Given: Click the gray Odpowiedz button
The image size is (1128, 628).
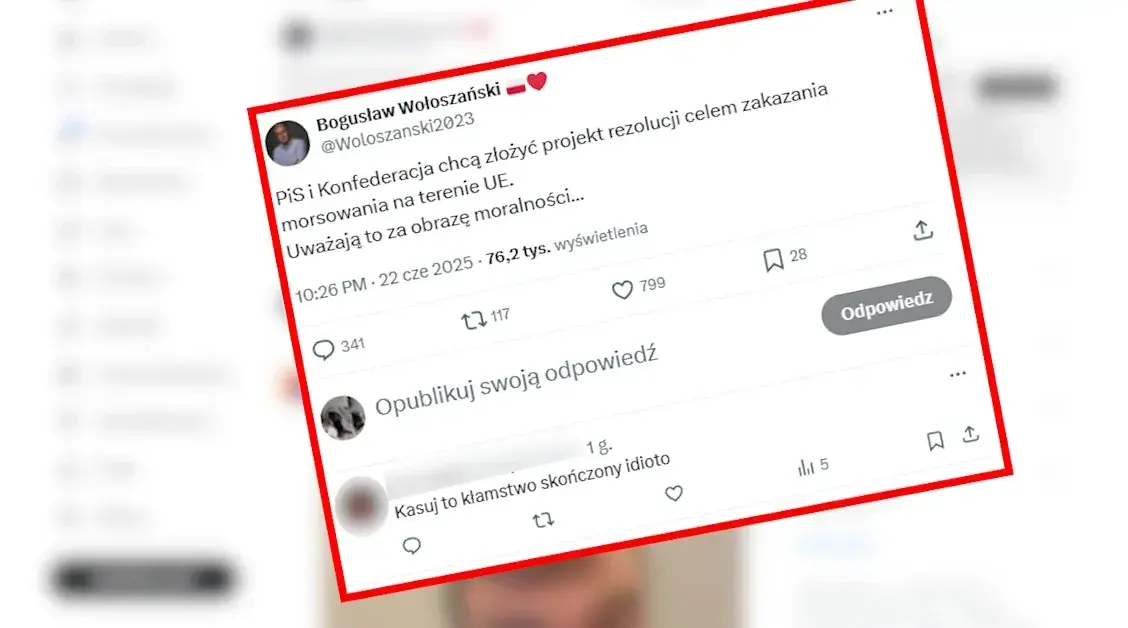Looking at the screenshot, I should [x=886, y=306].
